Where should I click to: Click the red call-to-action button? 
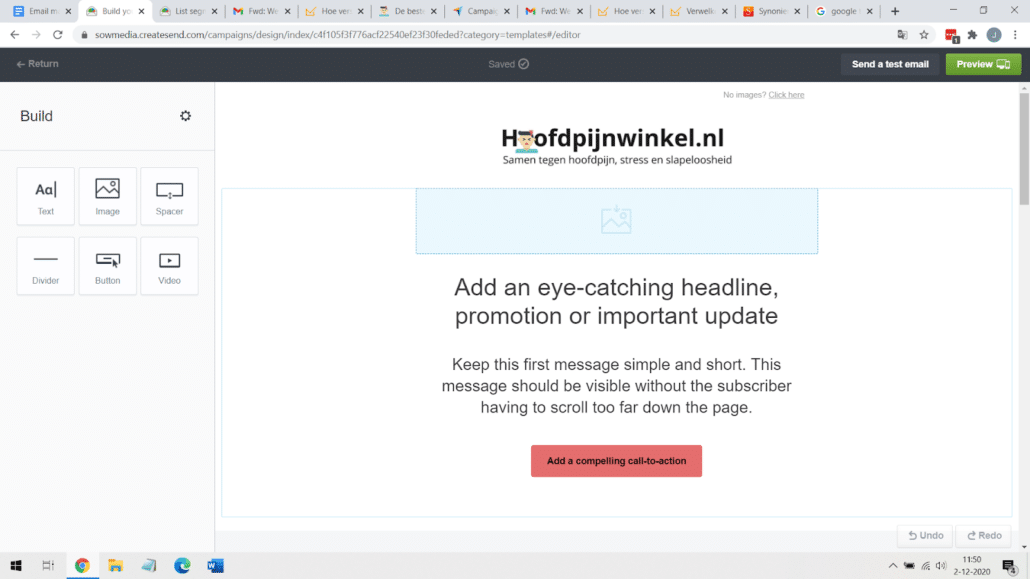click(x=616, y=461)
